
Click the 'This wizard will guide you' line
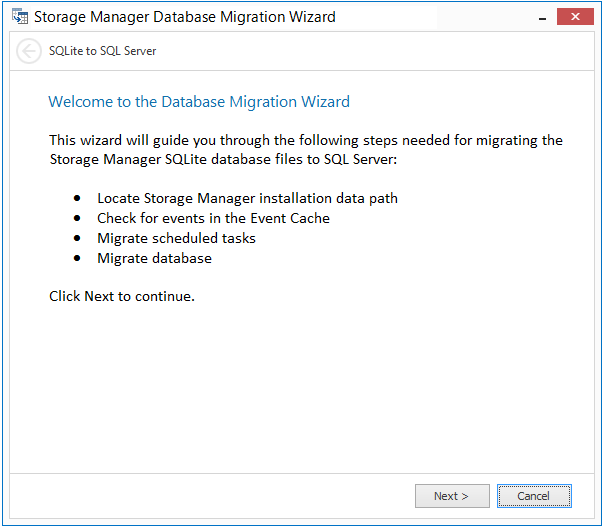pyautogui.click(x=306, y=140)
